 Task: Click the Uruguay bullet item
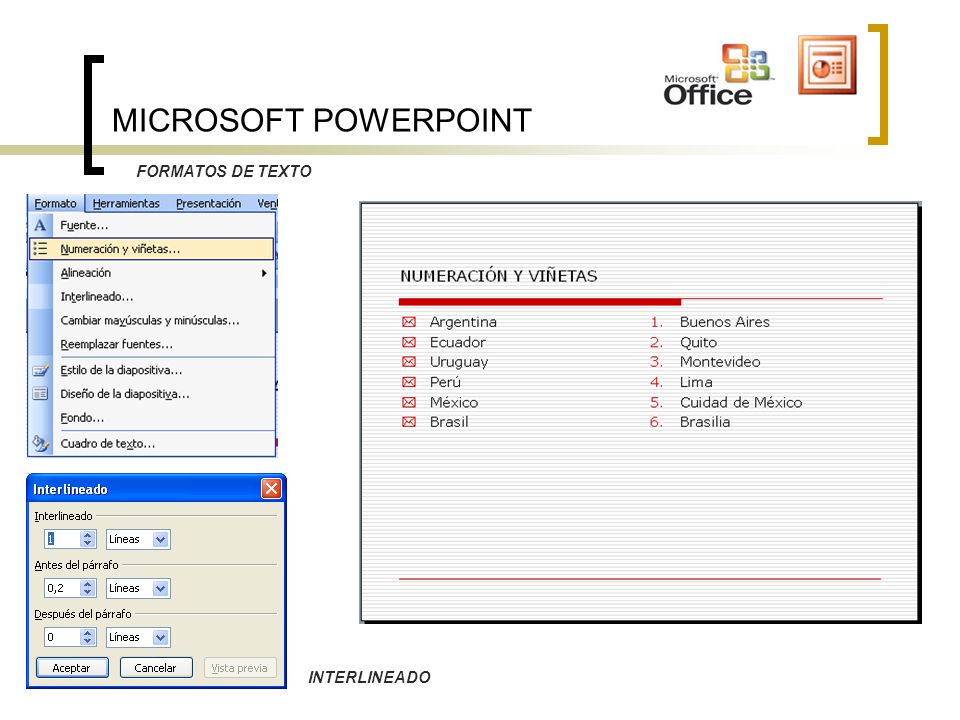click(x=459, y=362)
